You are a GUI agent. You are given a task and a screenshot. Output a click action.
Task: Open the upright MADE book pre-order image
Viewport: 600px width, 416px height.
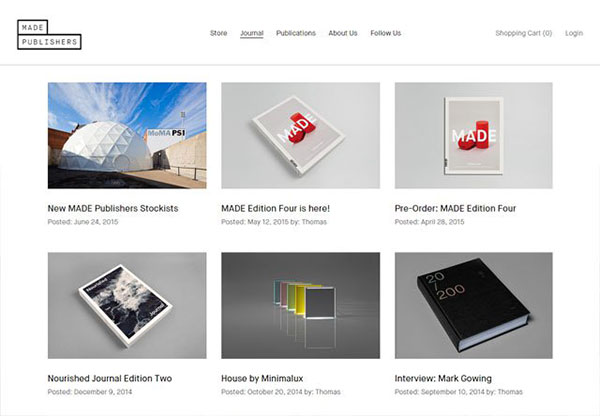click(x=474, y=135)
